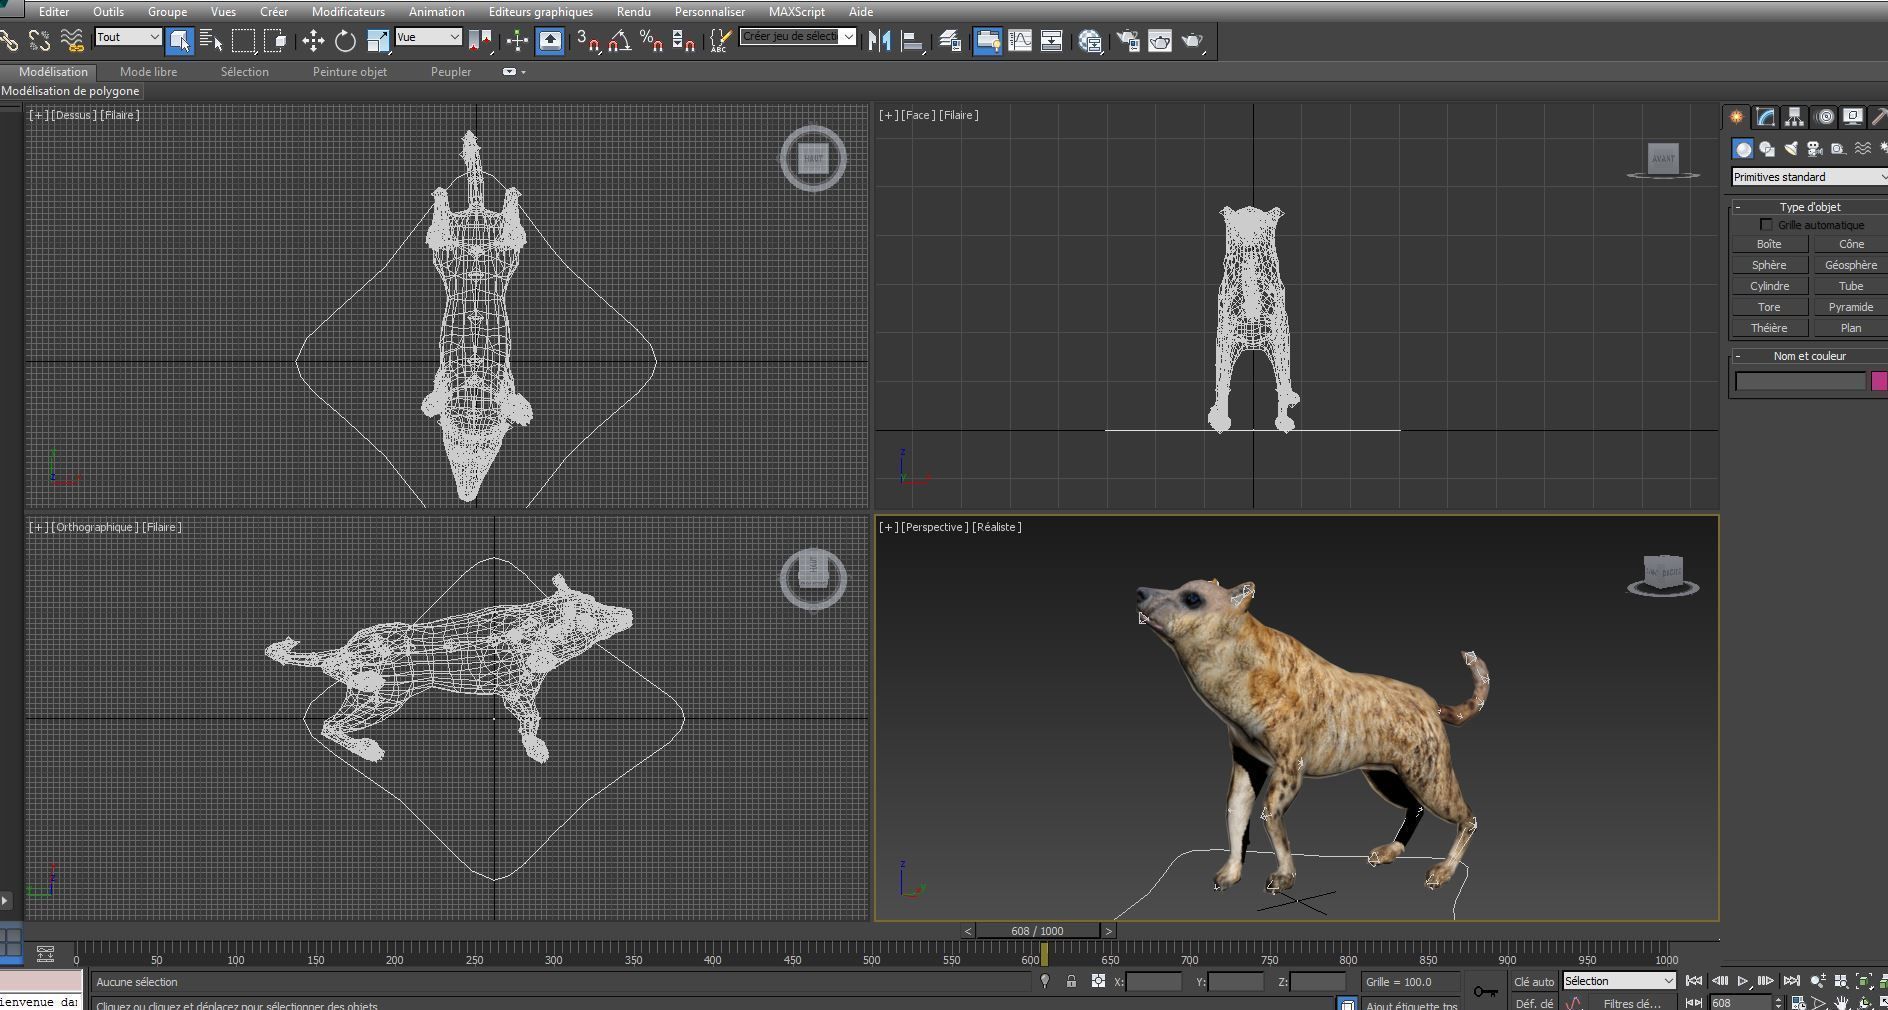
Task: Open the Layer Manager icon
Action: point(950,40)
